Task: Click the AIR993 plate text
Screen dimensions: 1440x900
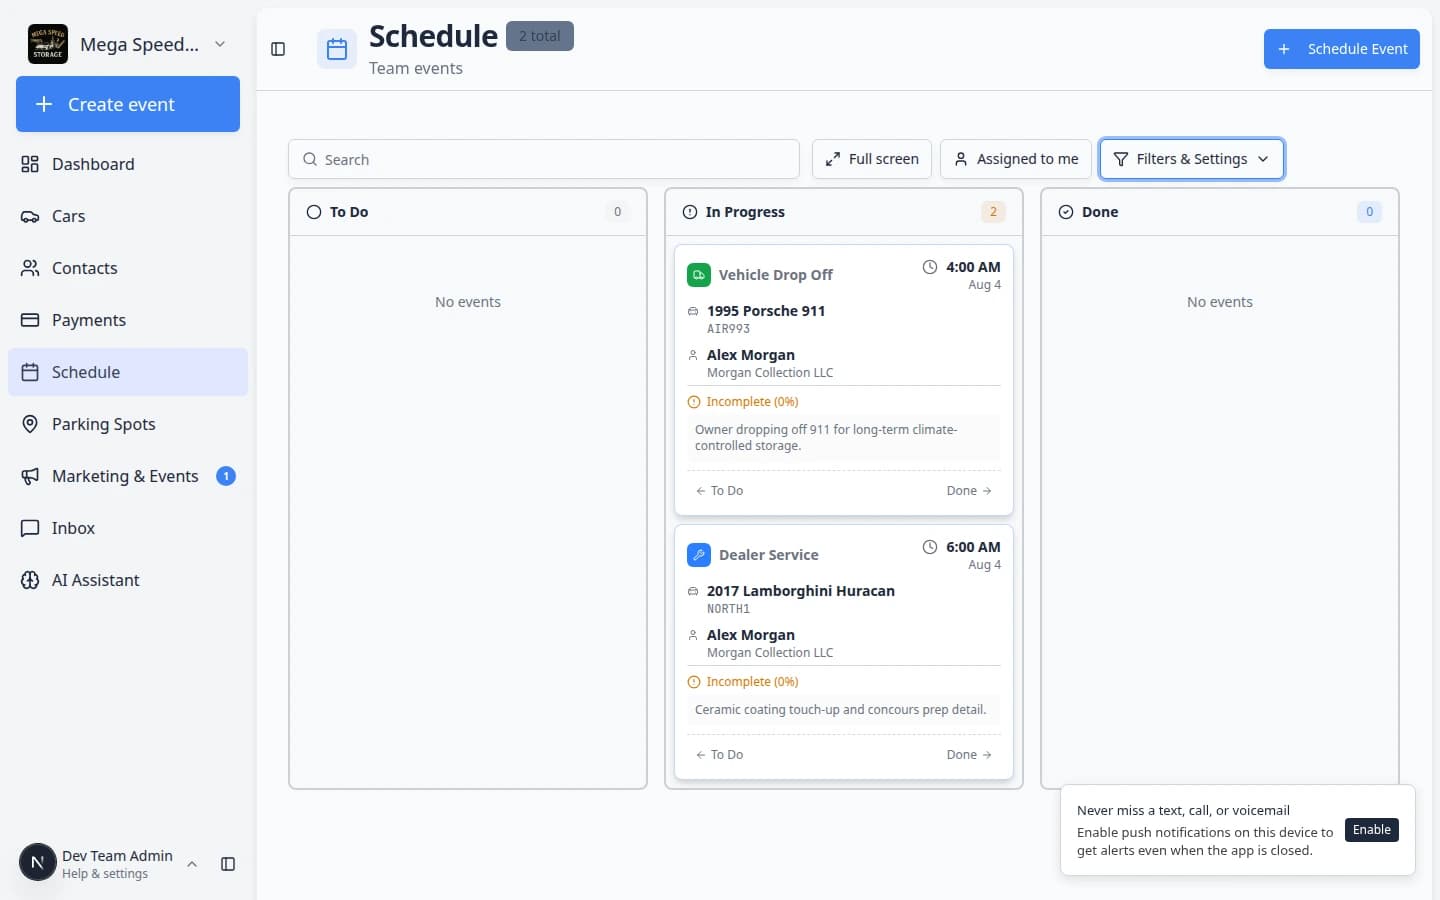Action: pyautogui.click(x=728, y=329)
